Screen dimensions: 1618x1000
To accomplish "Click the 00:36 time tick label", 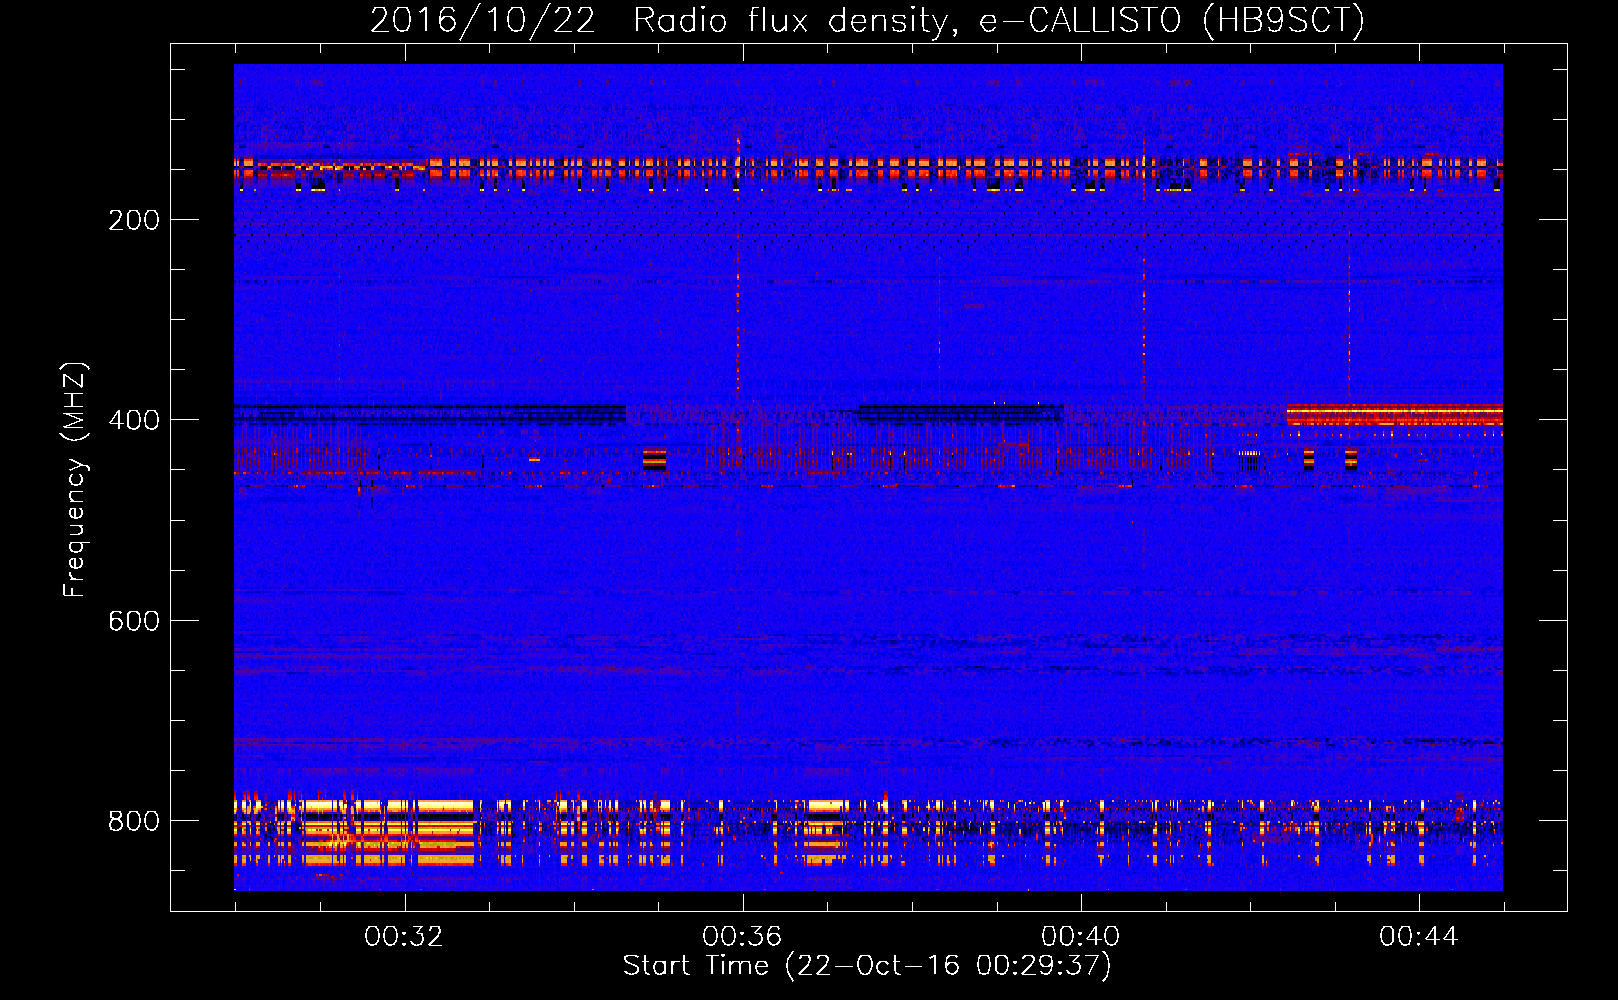I will pyautogui.click(x=742, y=937).
